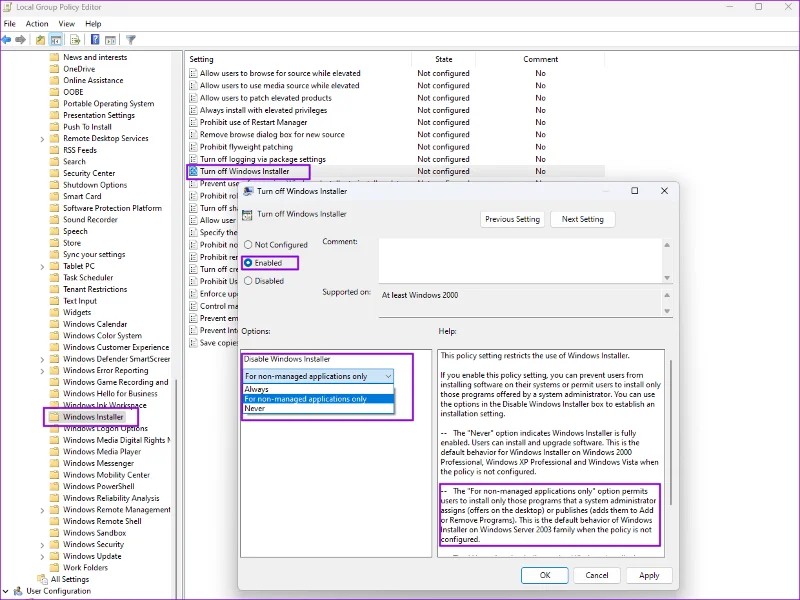Click the dialog title bar icon
This screenshot has height=600, width=800.
(248, 191)
